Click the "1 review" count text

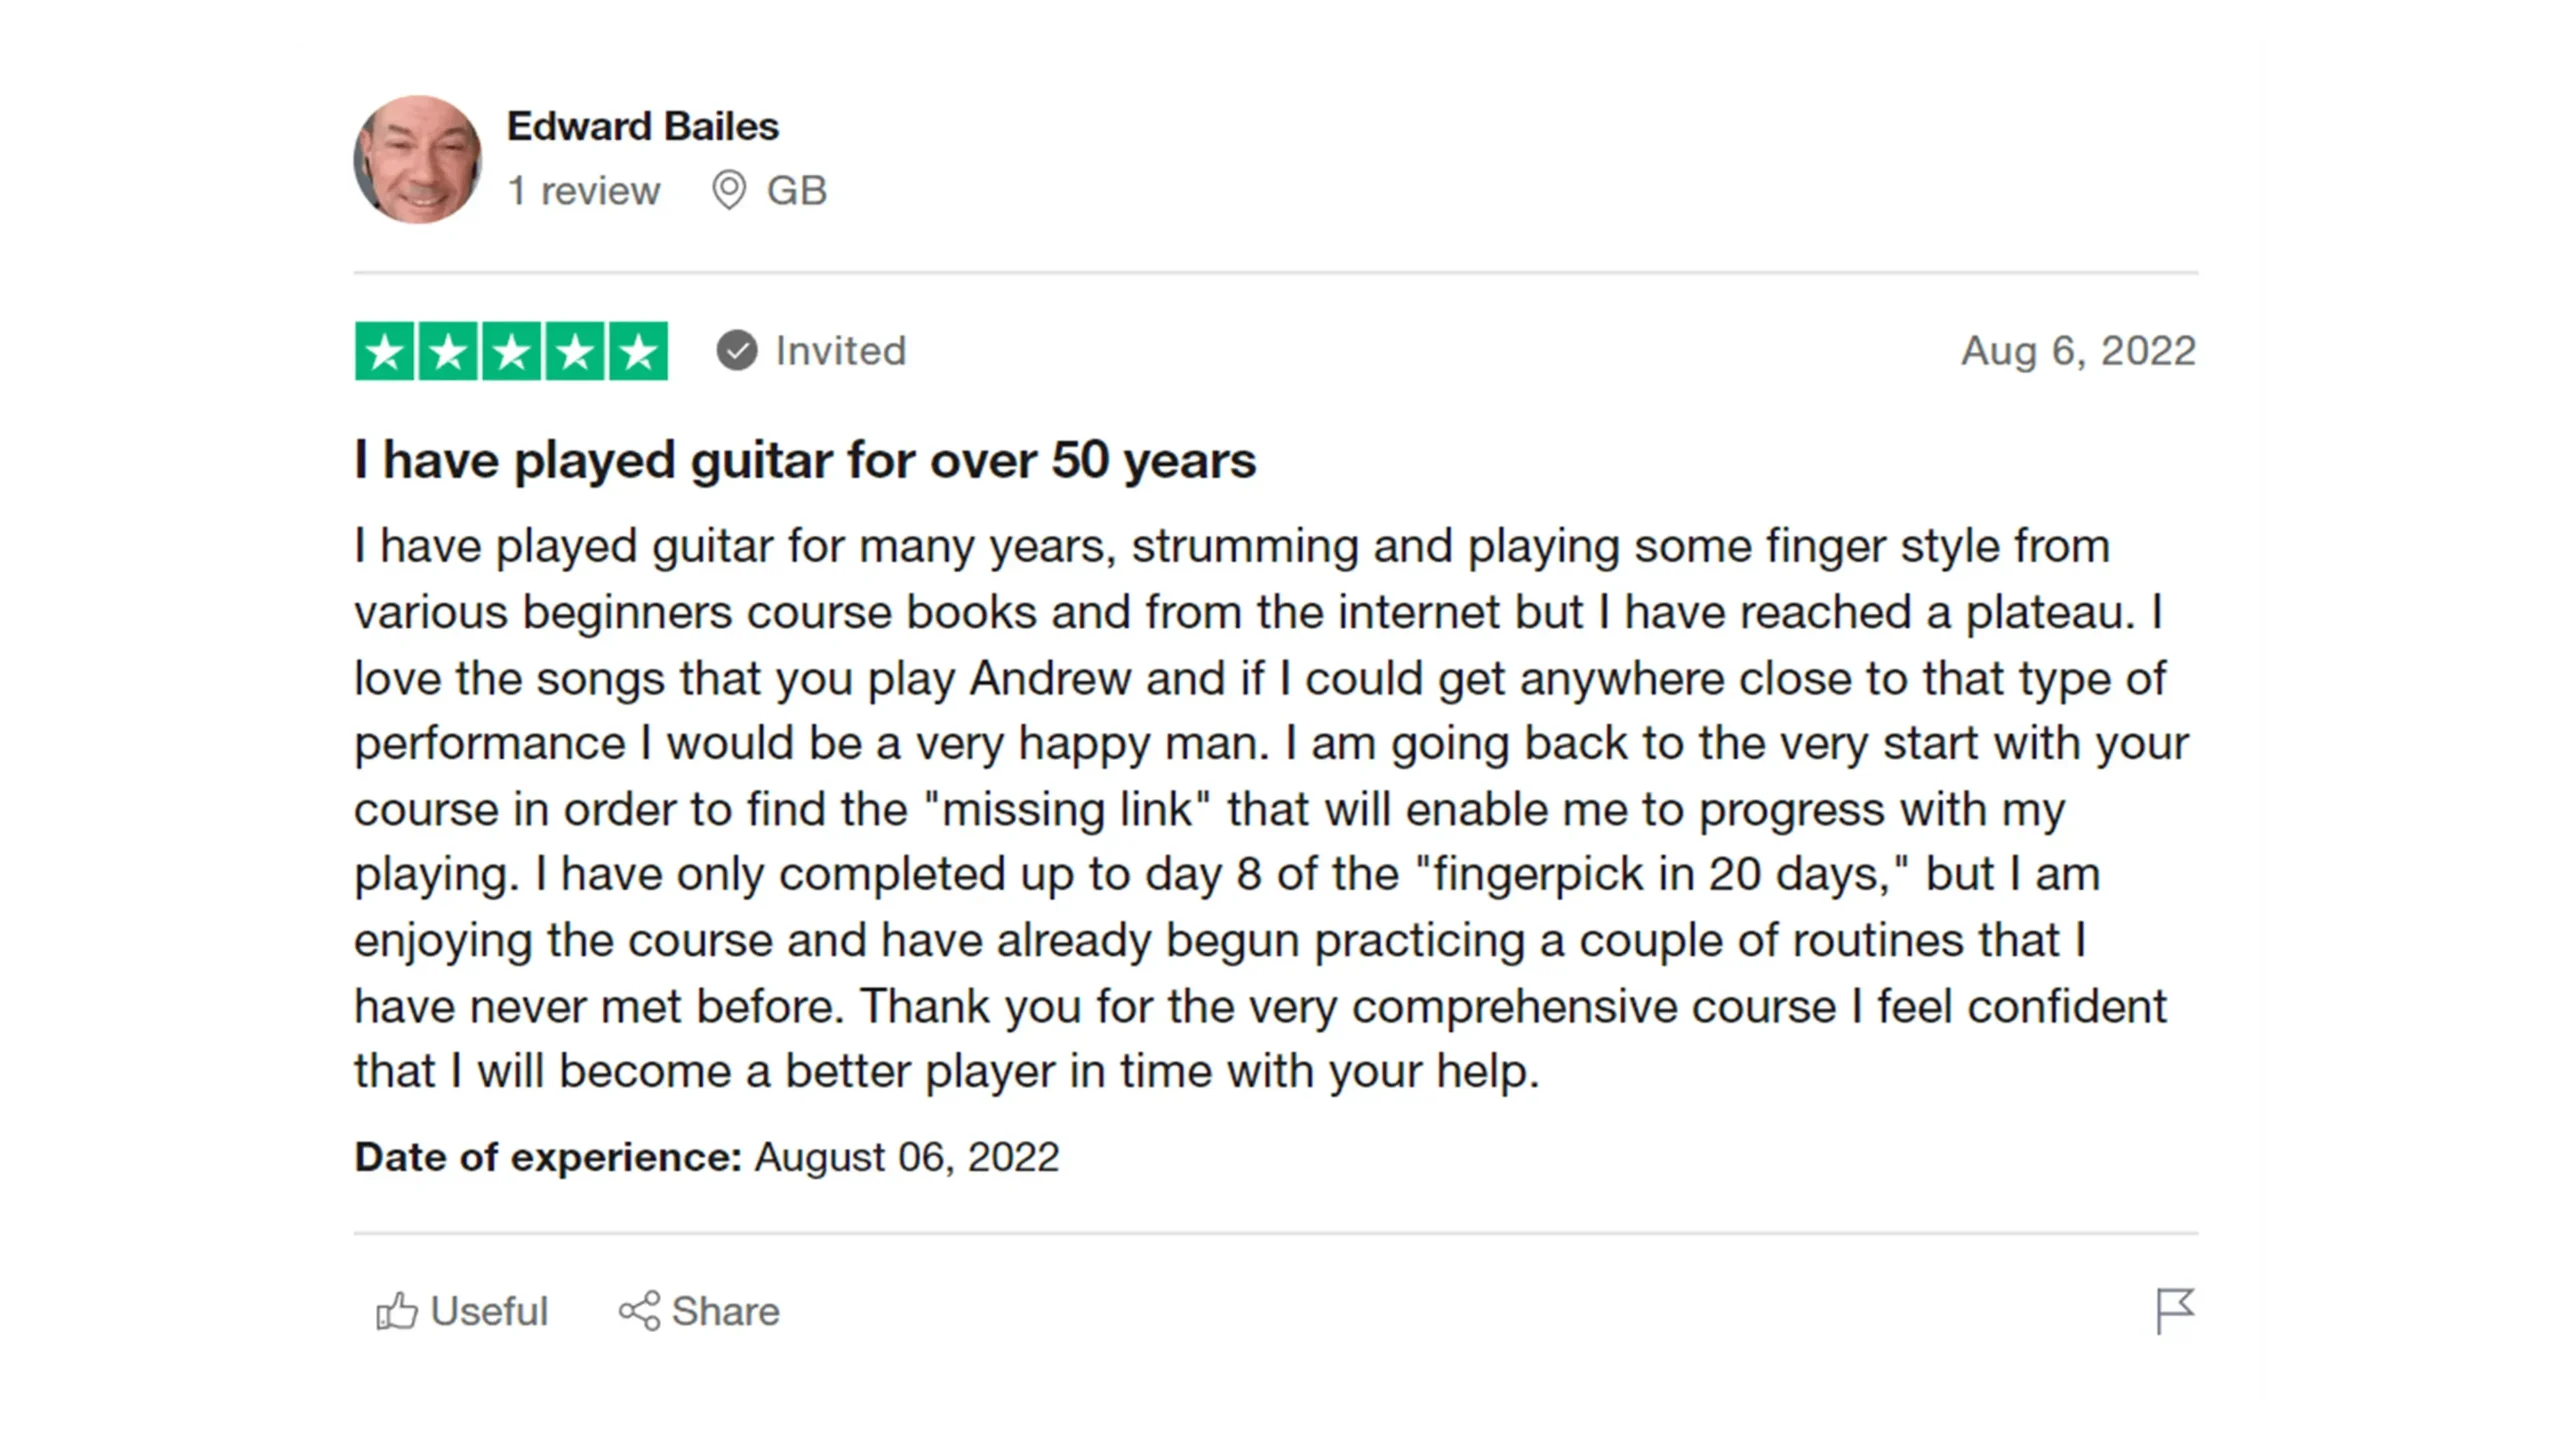584,191
